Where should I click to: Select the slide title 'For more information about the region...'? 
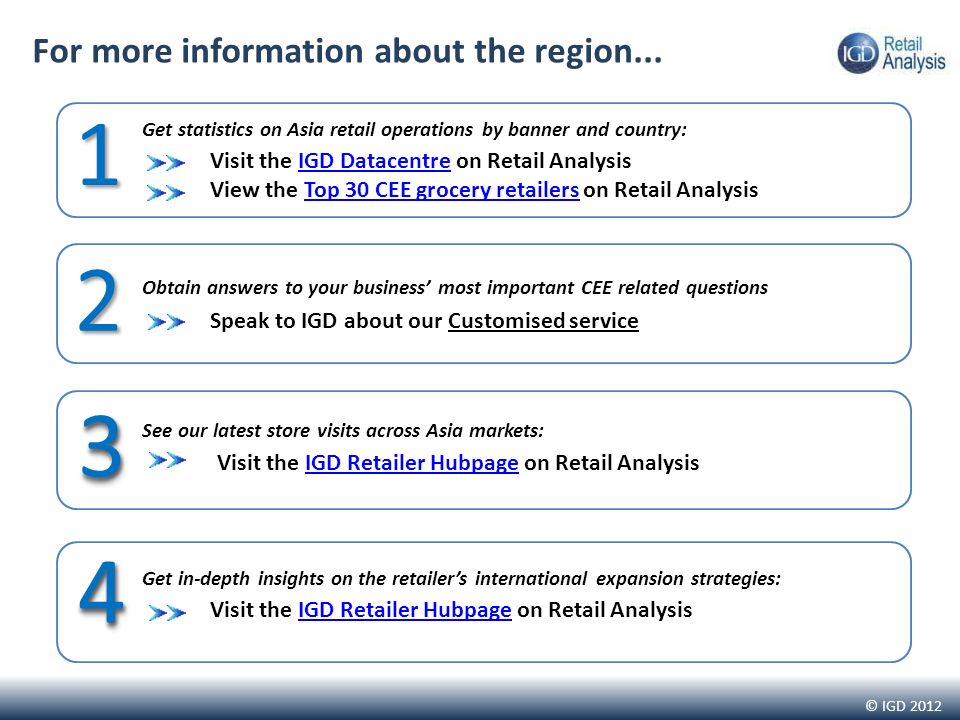click(347, 51)
